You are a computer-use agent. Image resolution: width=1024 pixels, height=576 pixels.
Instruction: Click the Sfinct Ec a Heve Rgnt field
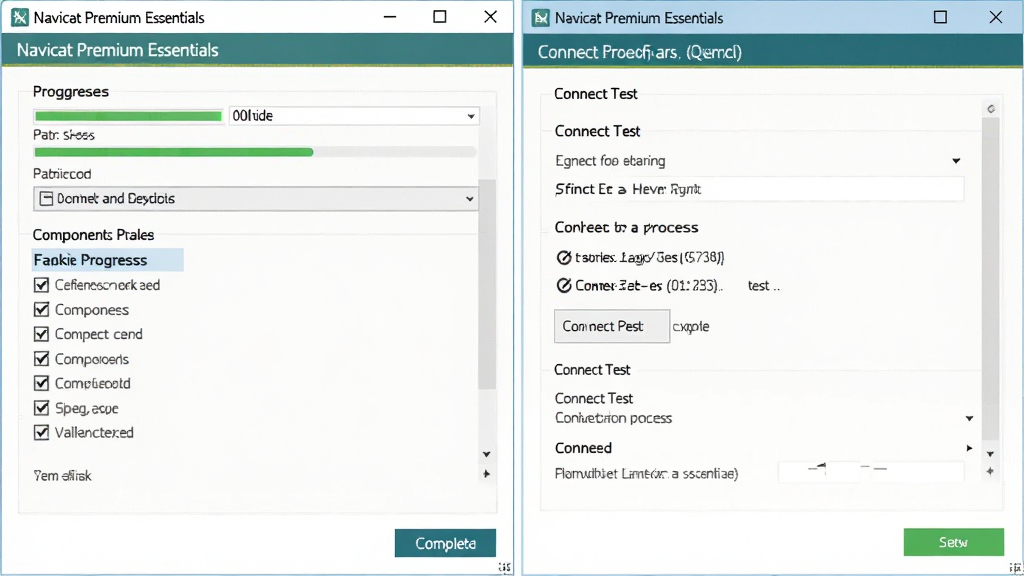(x=759, y=189)
